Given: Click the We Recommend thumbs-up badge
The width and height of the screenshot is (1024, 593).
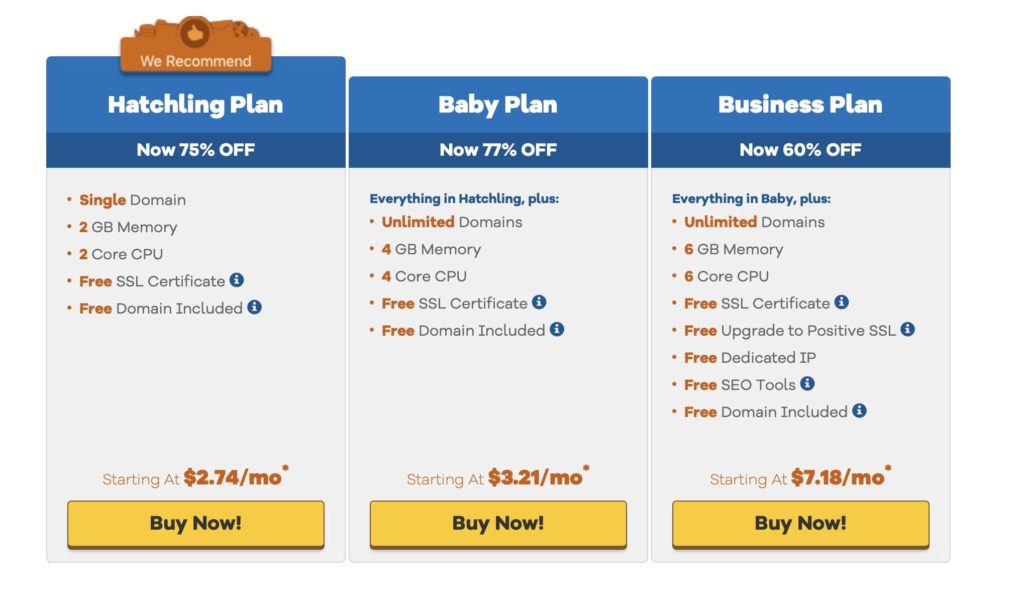Looking at the screenshot, I should pyautogui.click(x=196, y=44).
